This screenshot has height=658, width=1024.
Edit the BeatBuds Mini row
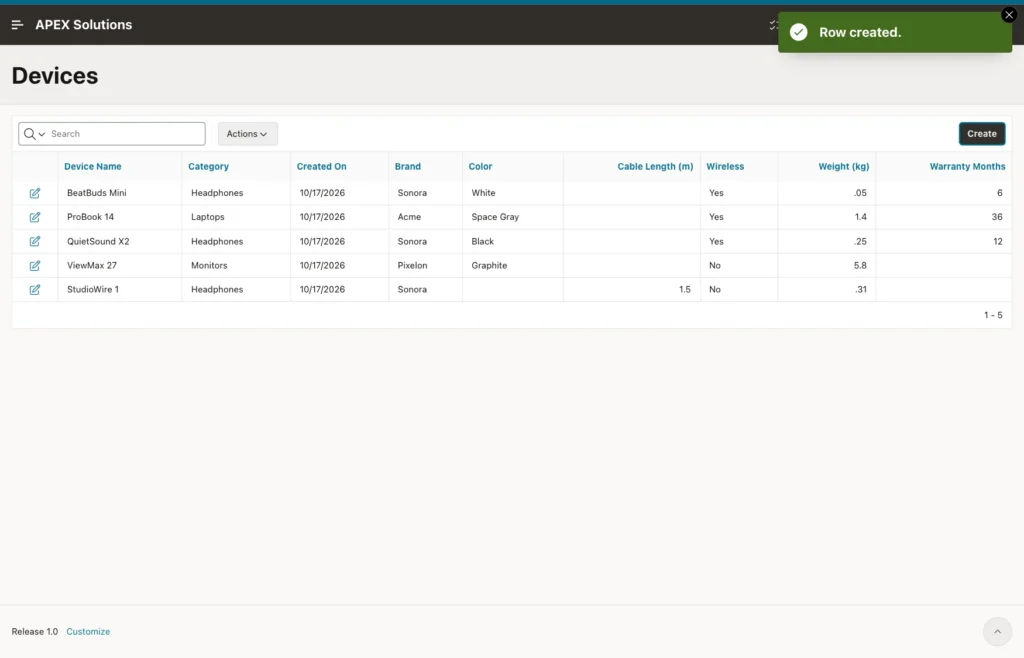pyautogui.click(x=35, y=193)
